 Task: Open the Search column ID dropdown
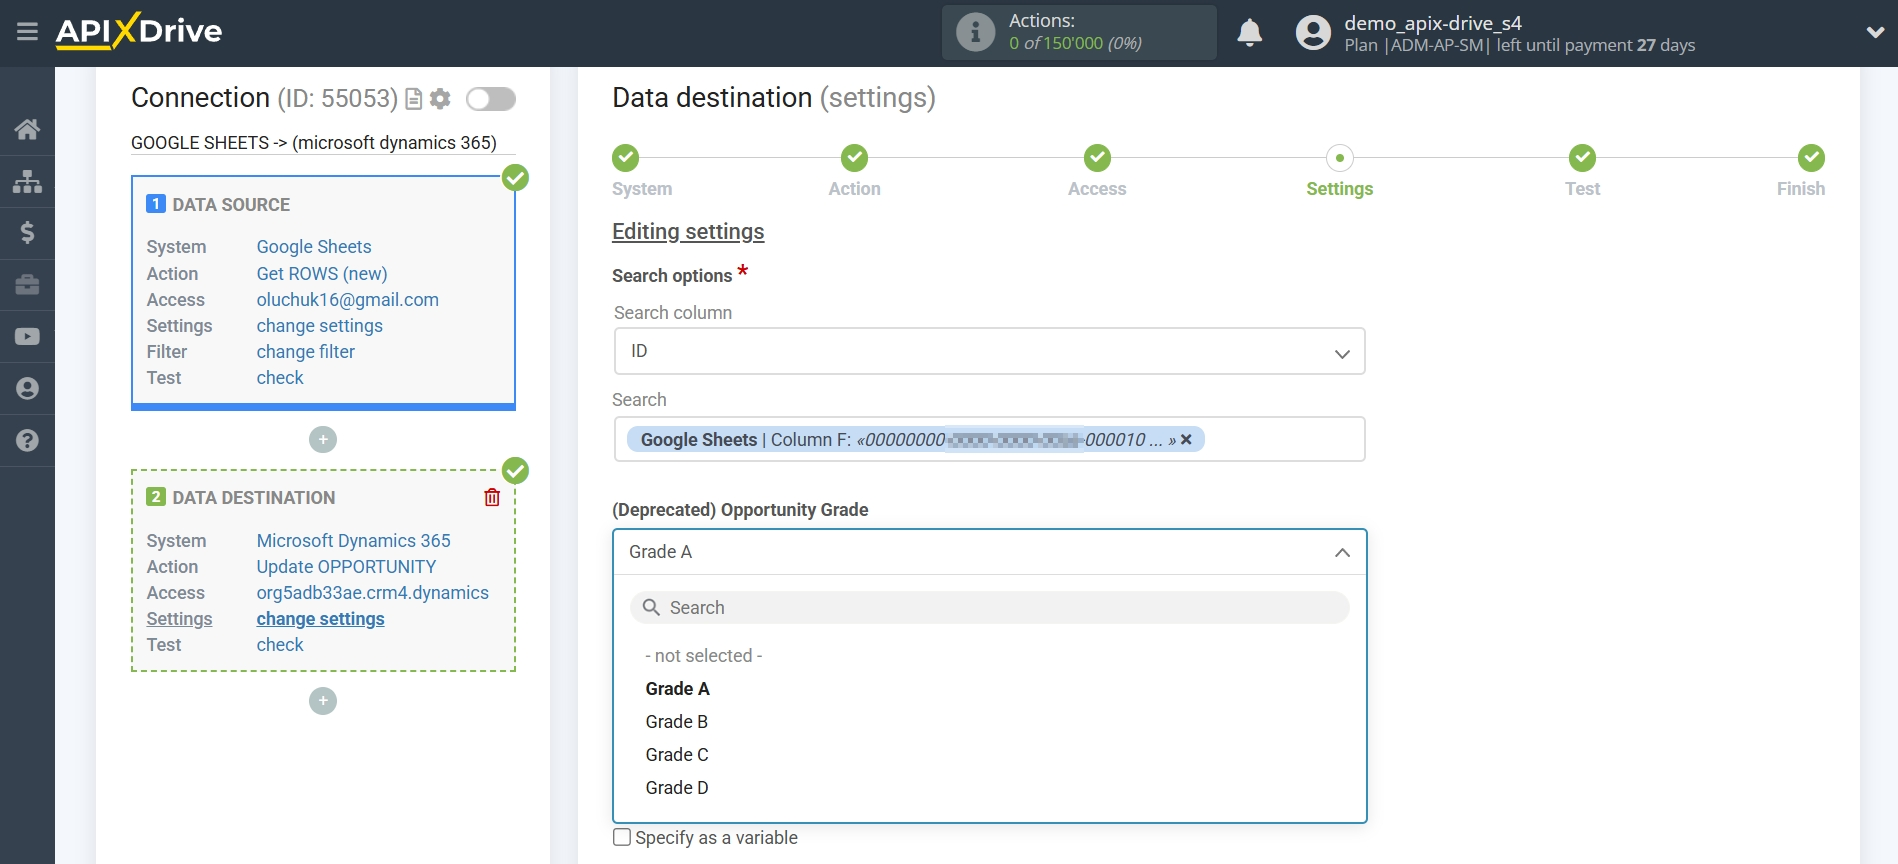pyautogui.click(x=989, y=351)
